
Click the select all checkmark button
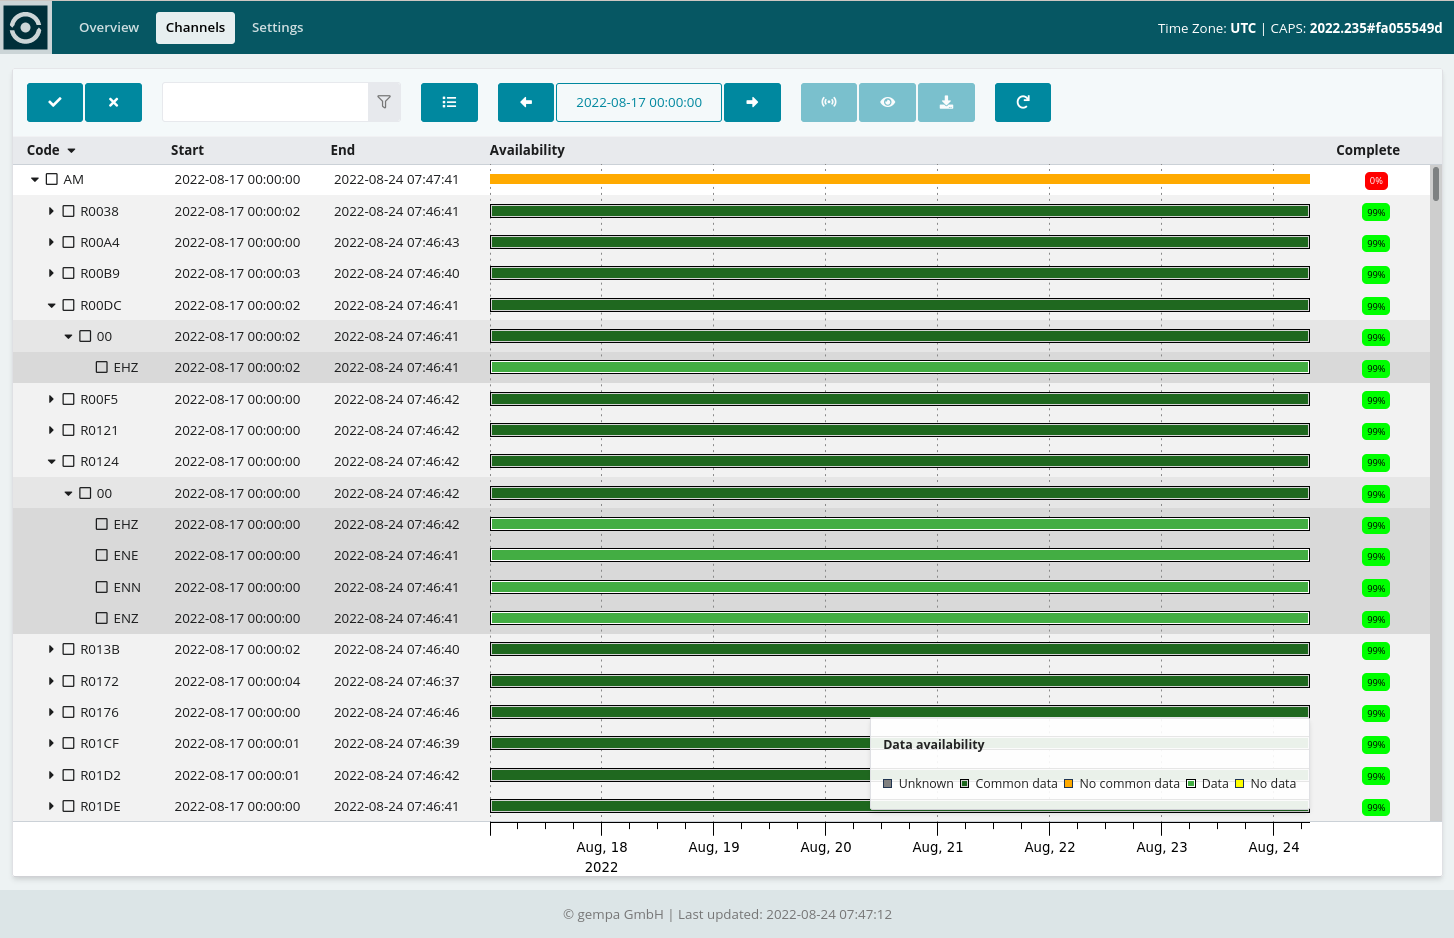click(55, 102)
